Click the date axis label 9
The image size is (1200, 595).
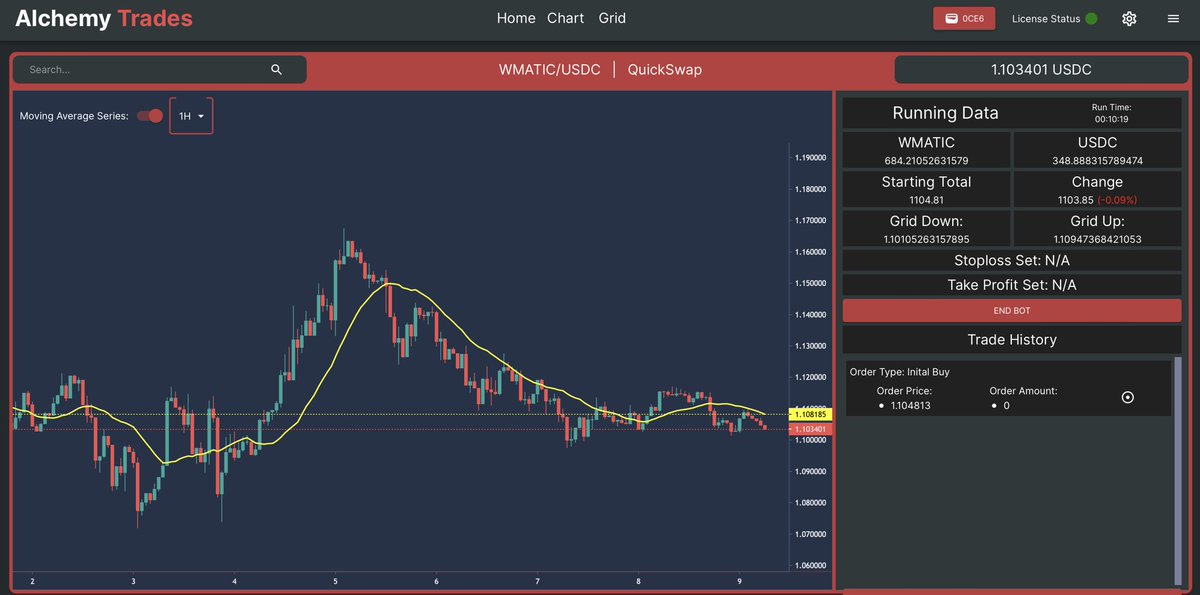pyautogui.click(x=739, y=581)
